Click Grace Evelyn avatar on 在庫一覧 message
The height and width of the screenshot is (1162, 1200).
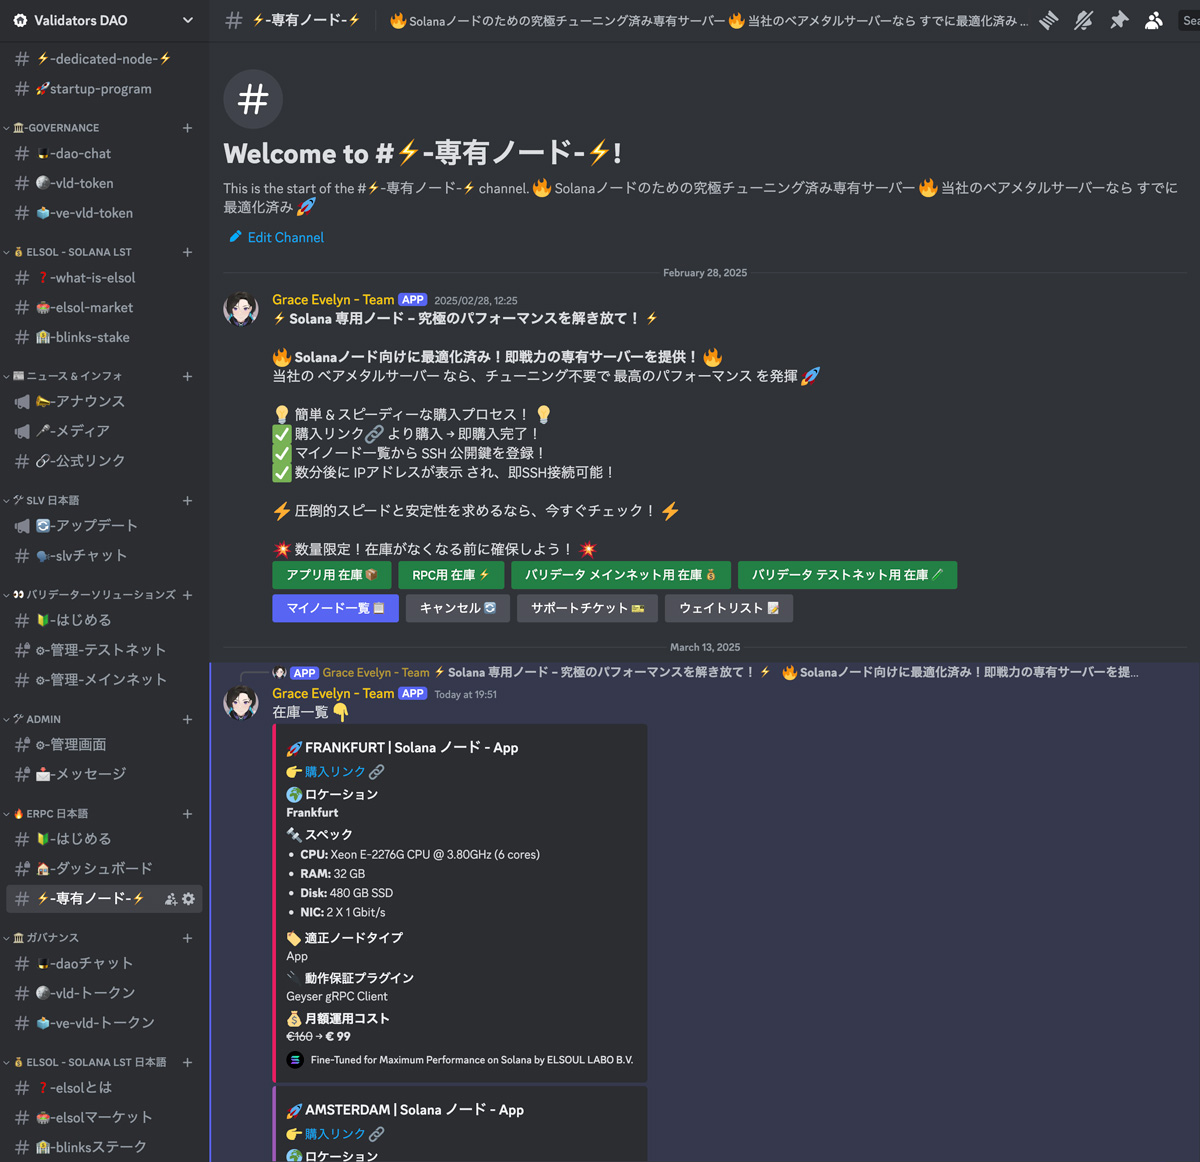[241, 703]
